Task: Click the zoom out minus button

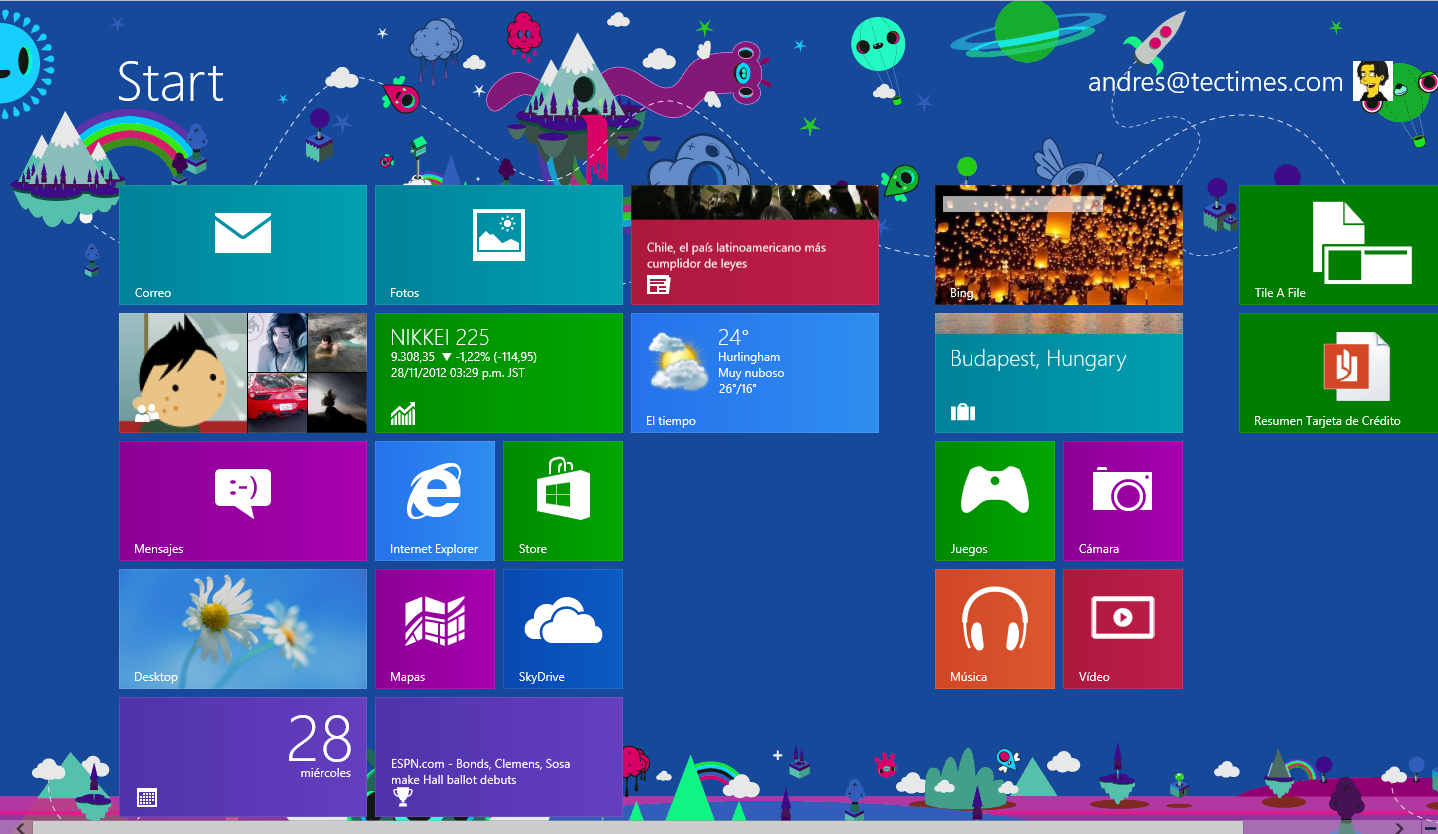Action: [x=1429, y=827]
